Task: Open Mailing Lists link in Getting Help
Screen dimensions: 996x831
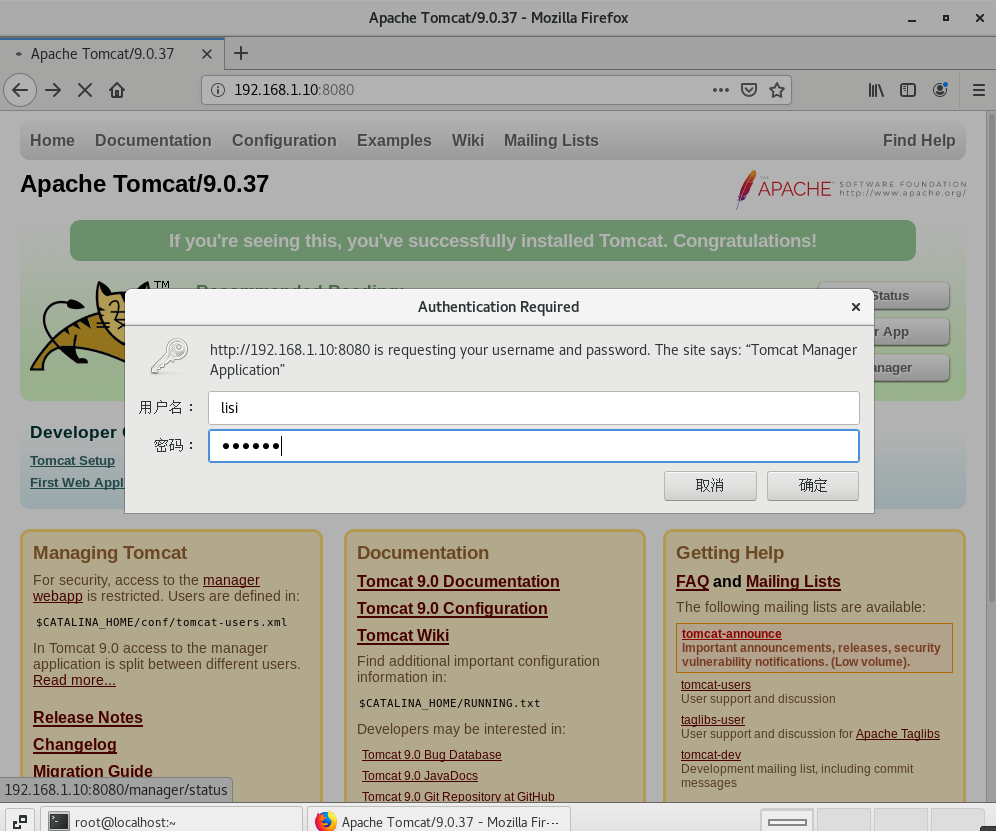Action: click(x=793, y=581)
